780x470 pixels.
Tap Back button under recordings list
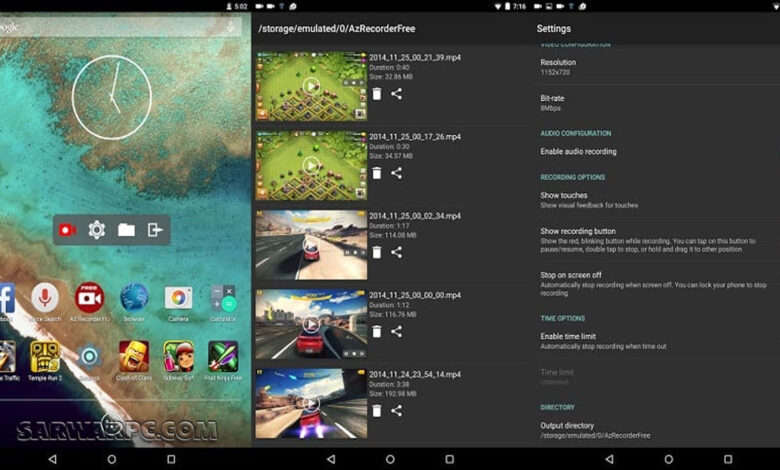coord(331,459)
